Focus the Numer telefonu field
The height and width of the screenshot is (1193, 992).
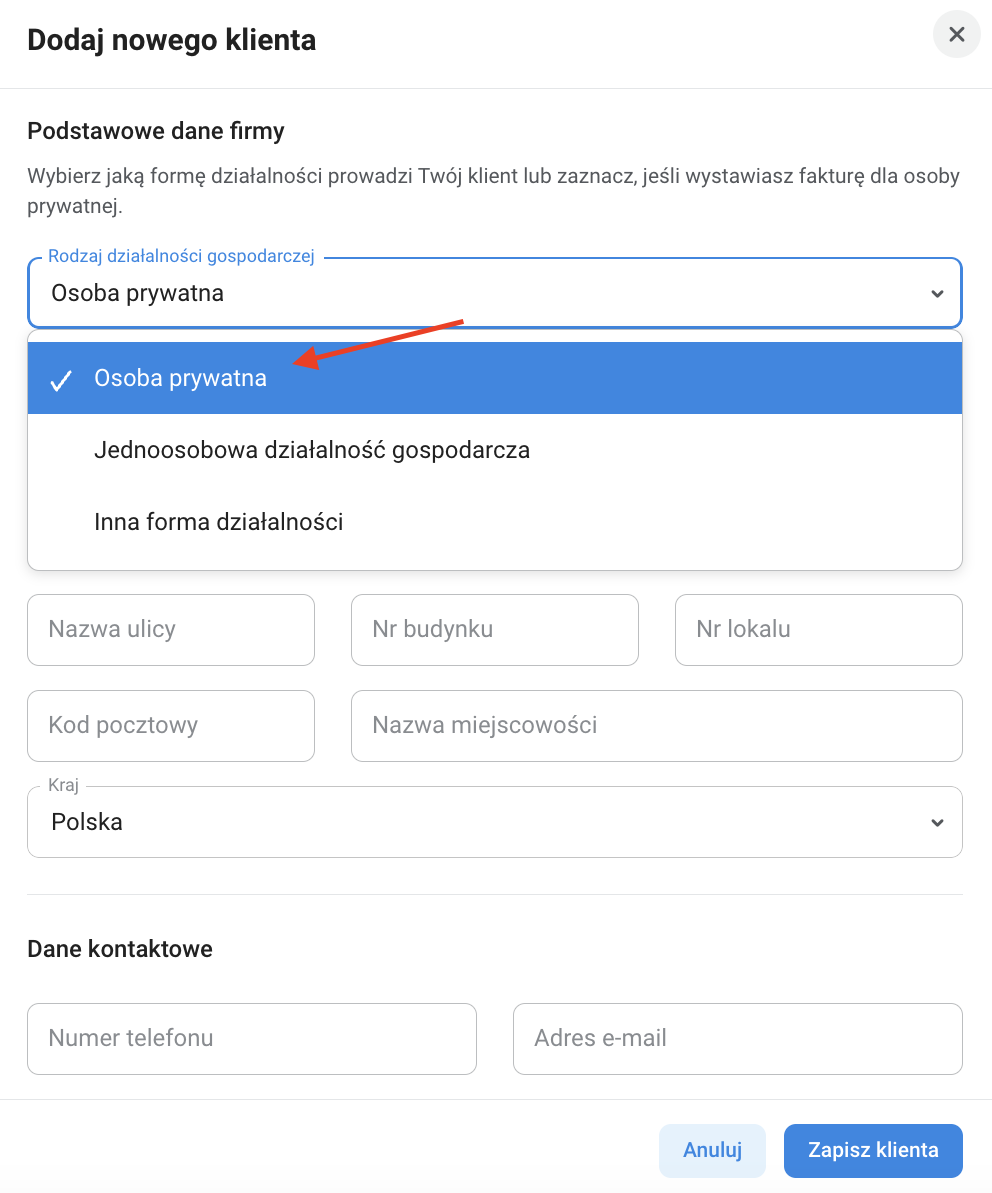[x=252, y=1039]
